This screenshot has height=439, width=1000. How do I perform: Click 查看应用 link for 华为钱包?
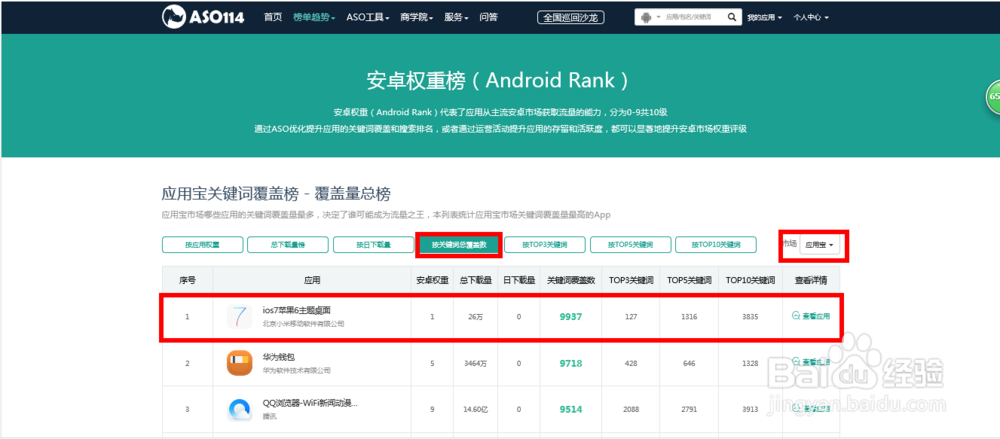[811, 362]
